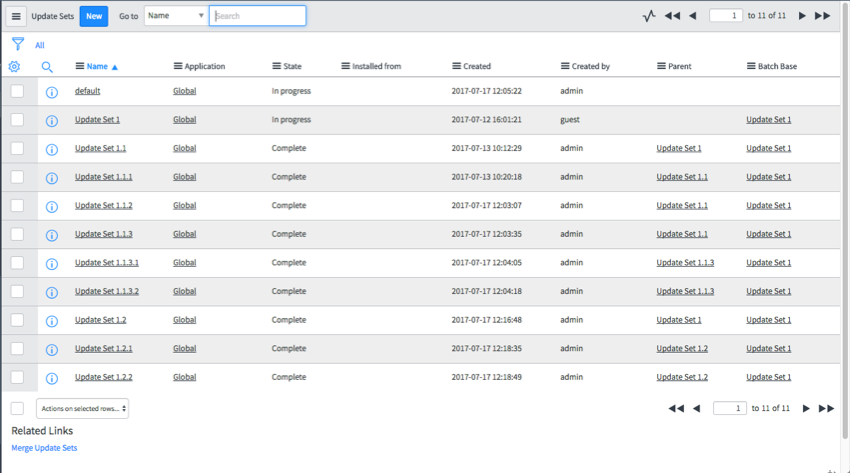Image resolution: width=850 pixels, height=473 pixels.
Task: Open the Created by column menu icon
Action: [x=565, y=66]
